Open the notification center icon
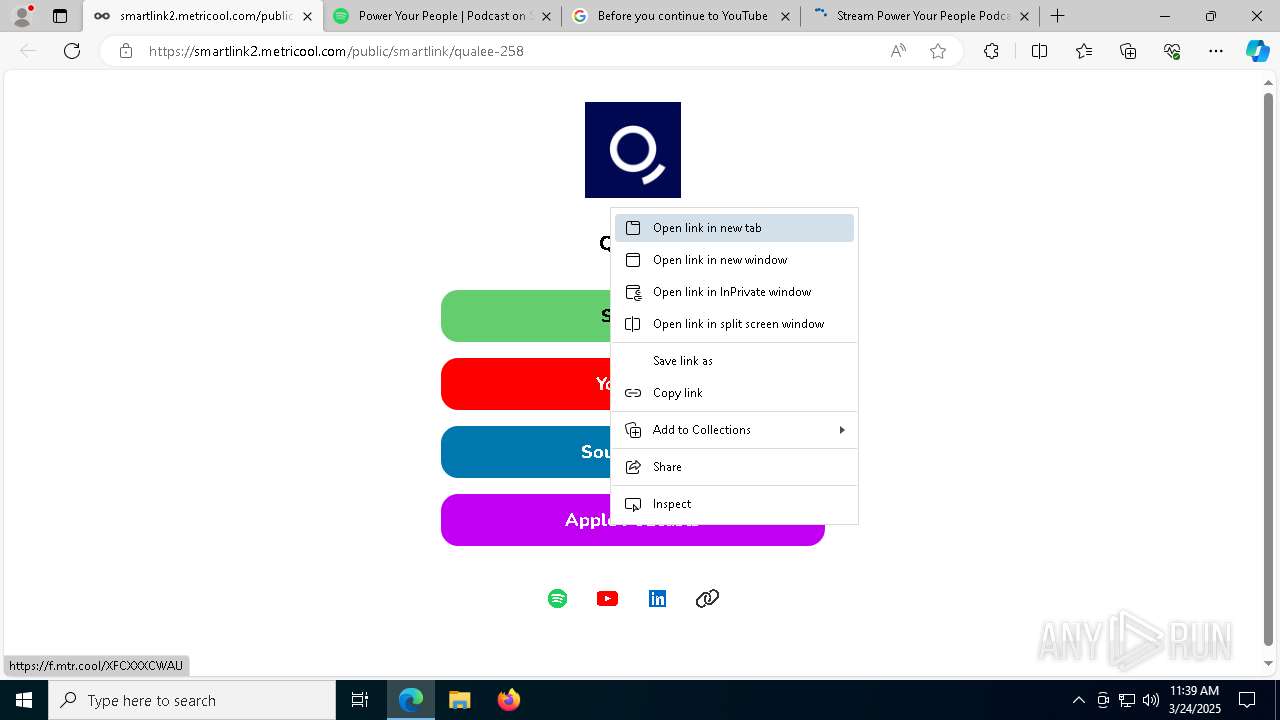 click(1247, 700)
